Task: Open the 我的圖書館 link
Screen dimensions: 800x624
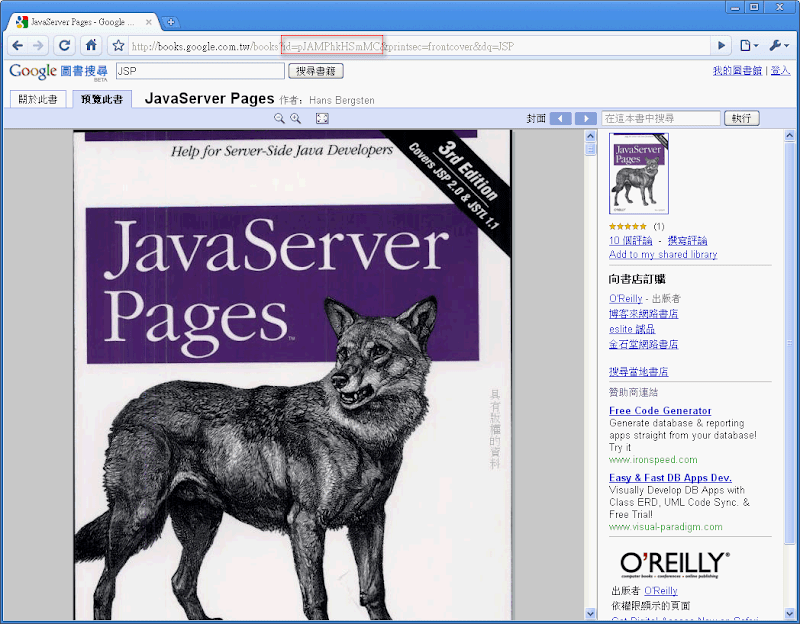Action: pyautogui.click(x=737, y=70)
